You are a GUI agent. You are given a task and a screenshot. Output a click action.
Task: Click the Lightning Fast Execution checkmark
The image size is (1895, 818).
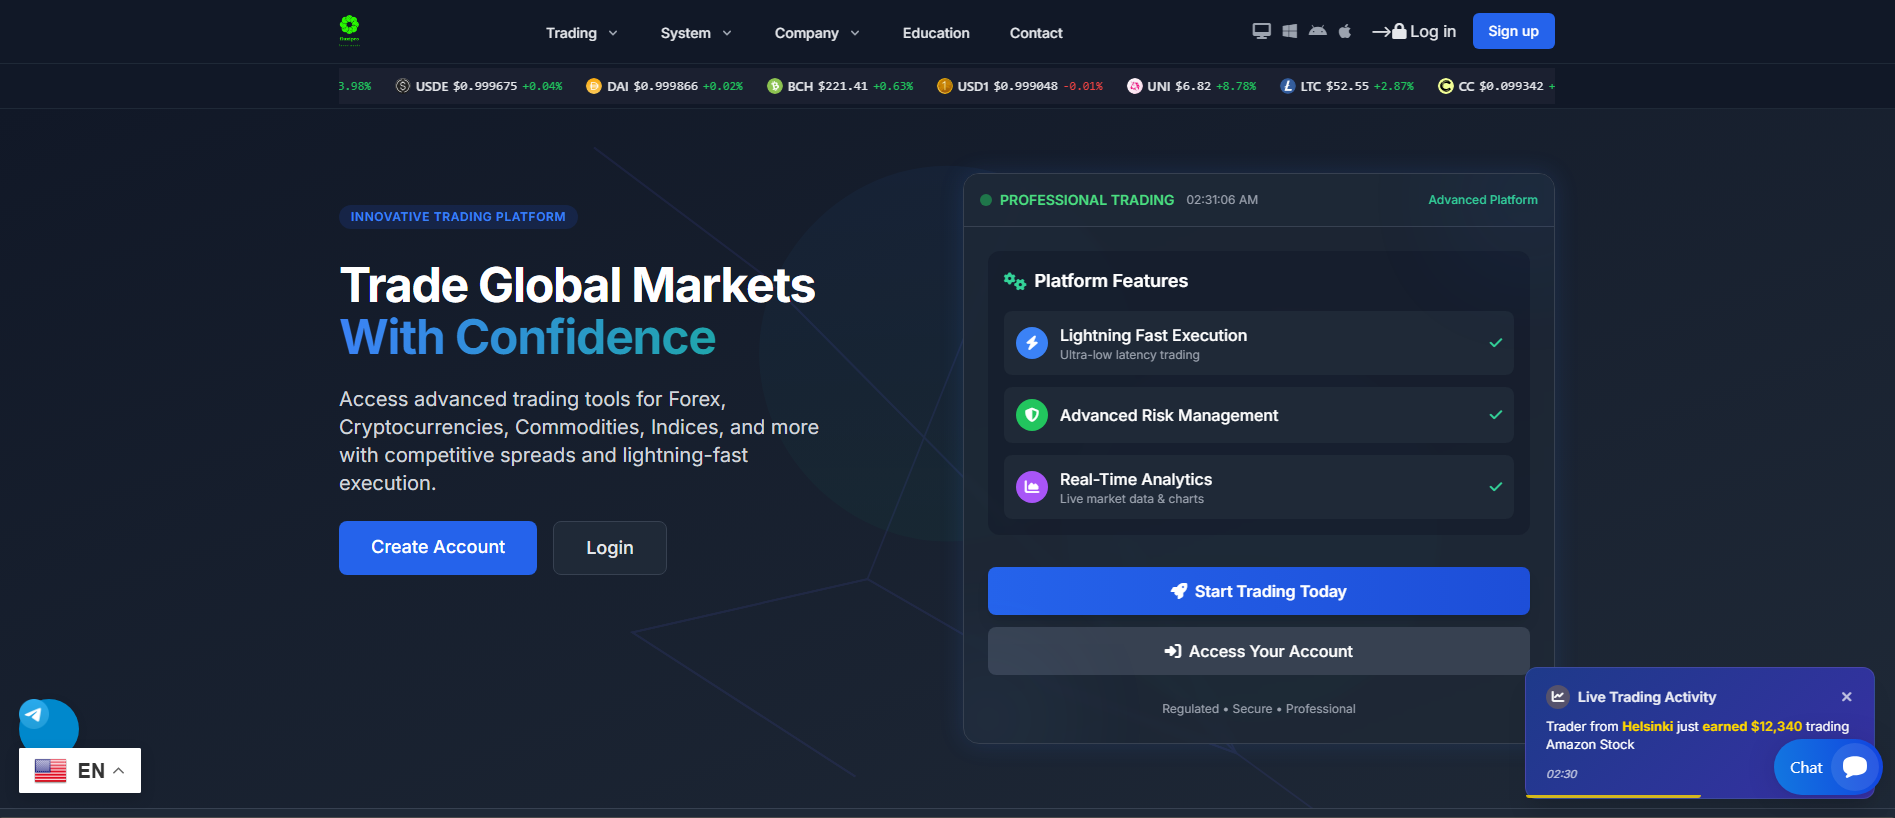pos(1496,343)
